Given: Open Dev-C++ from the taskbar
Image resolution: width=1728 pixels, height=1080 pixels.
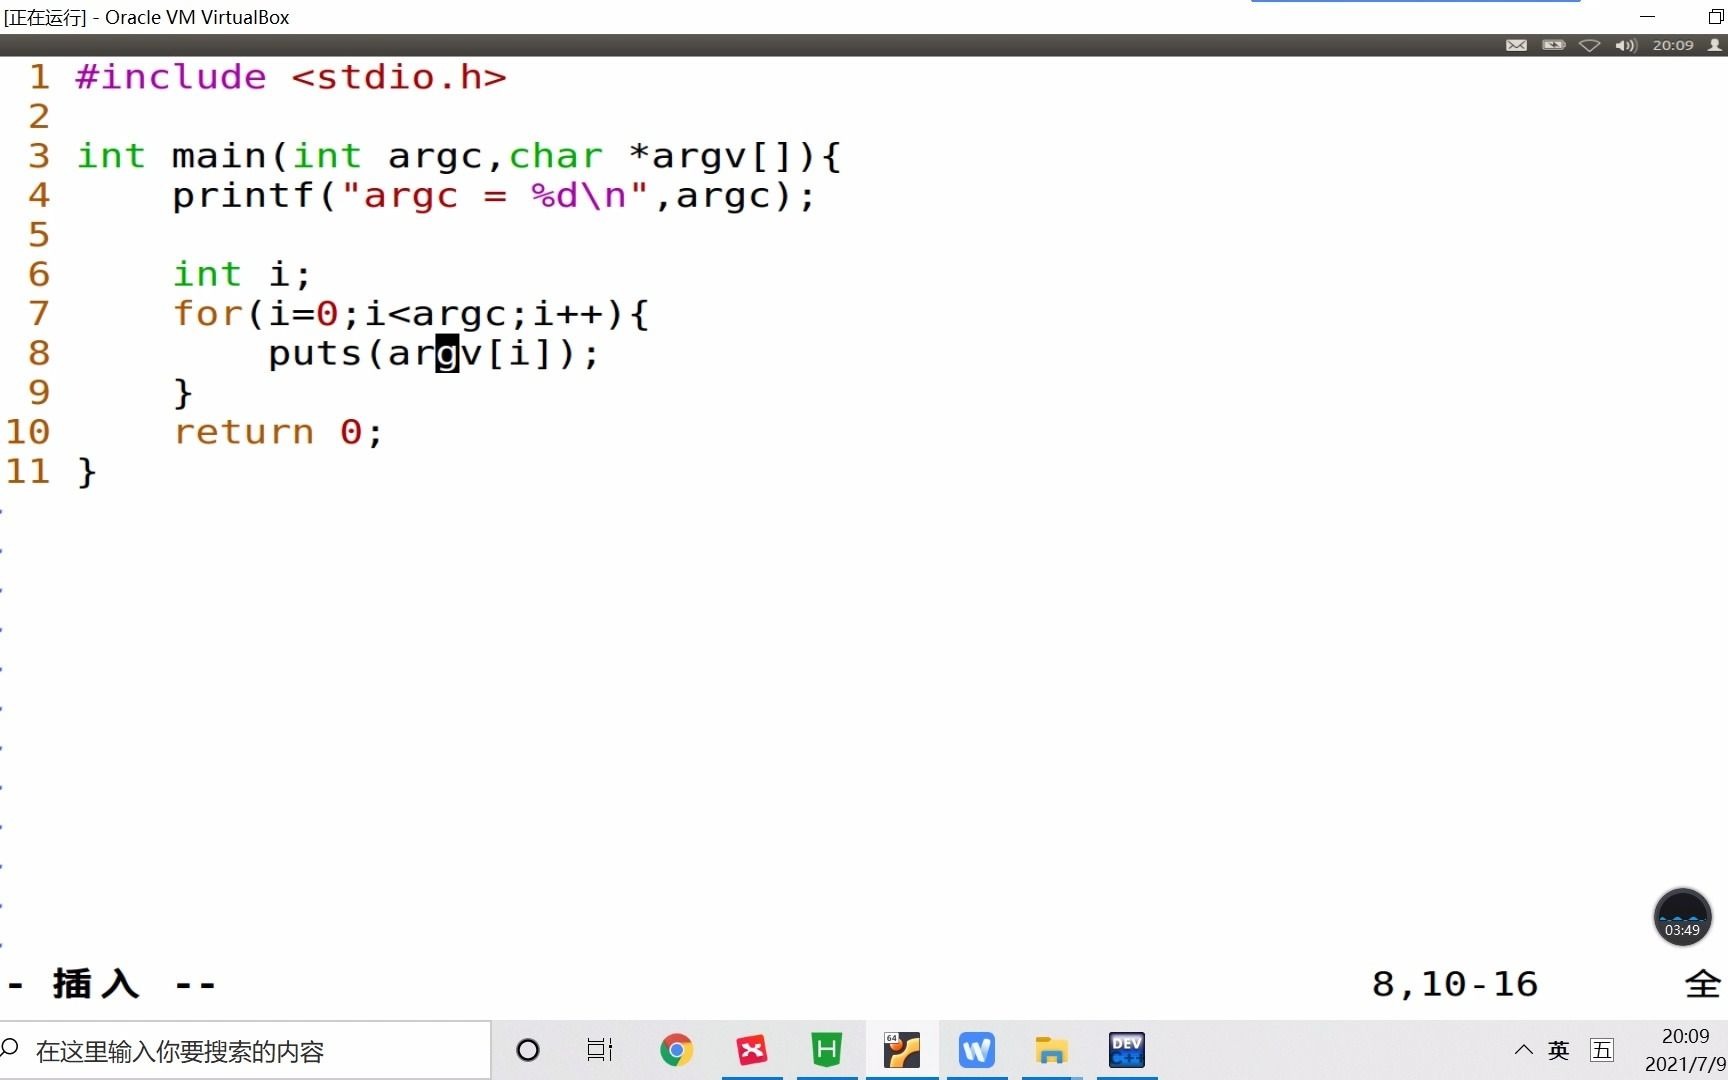Looking at the screenshot, I should point(1127,1050).
